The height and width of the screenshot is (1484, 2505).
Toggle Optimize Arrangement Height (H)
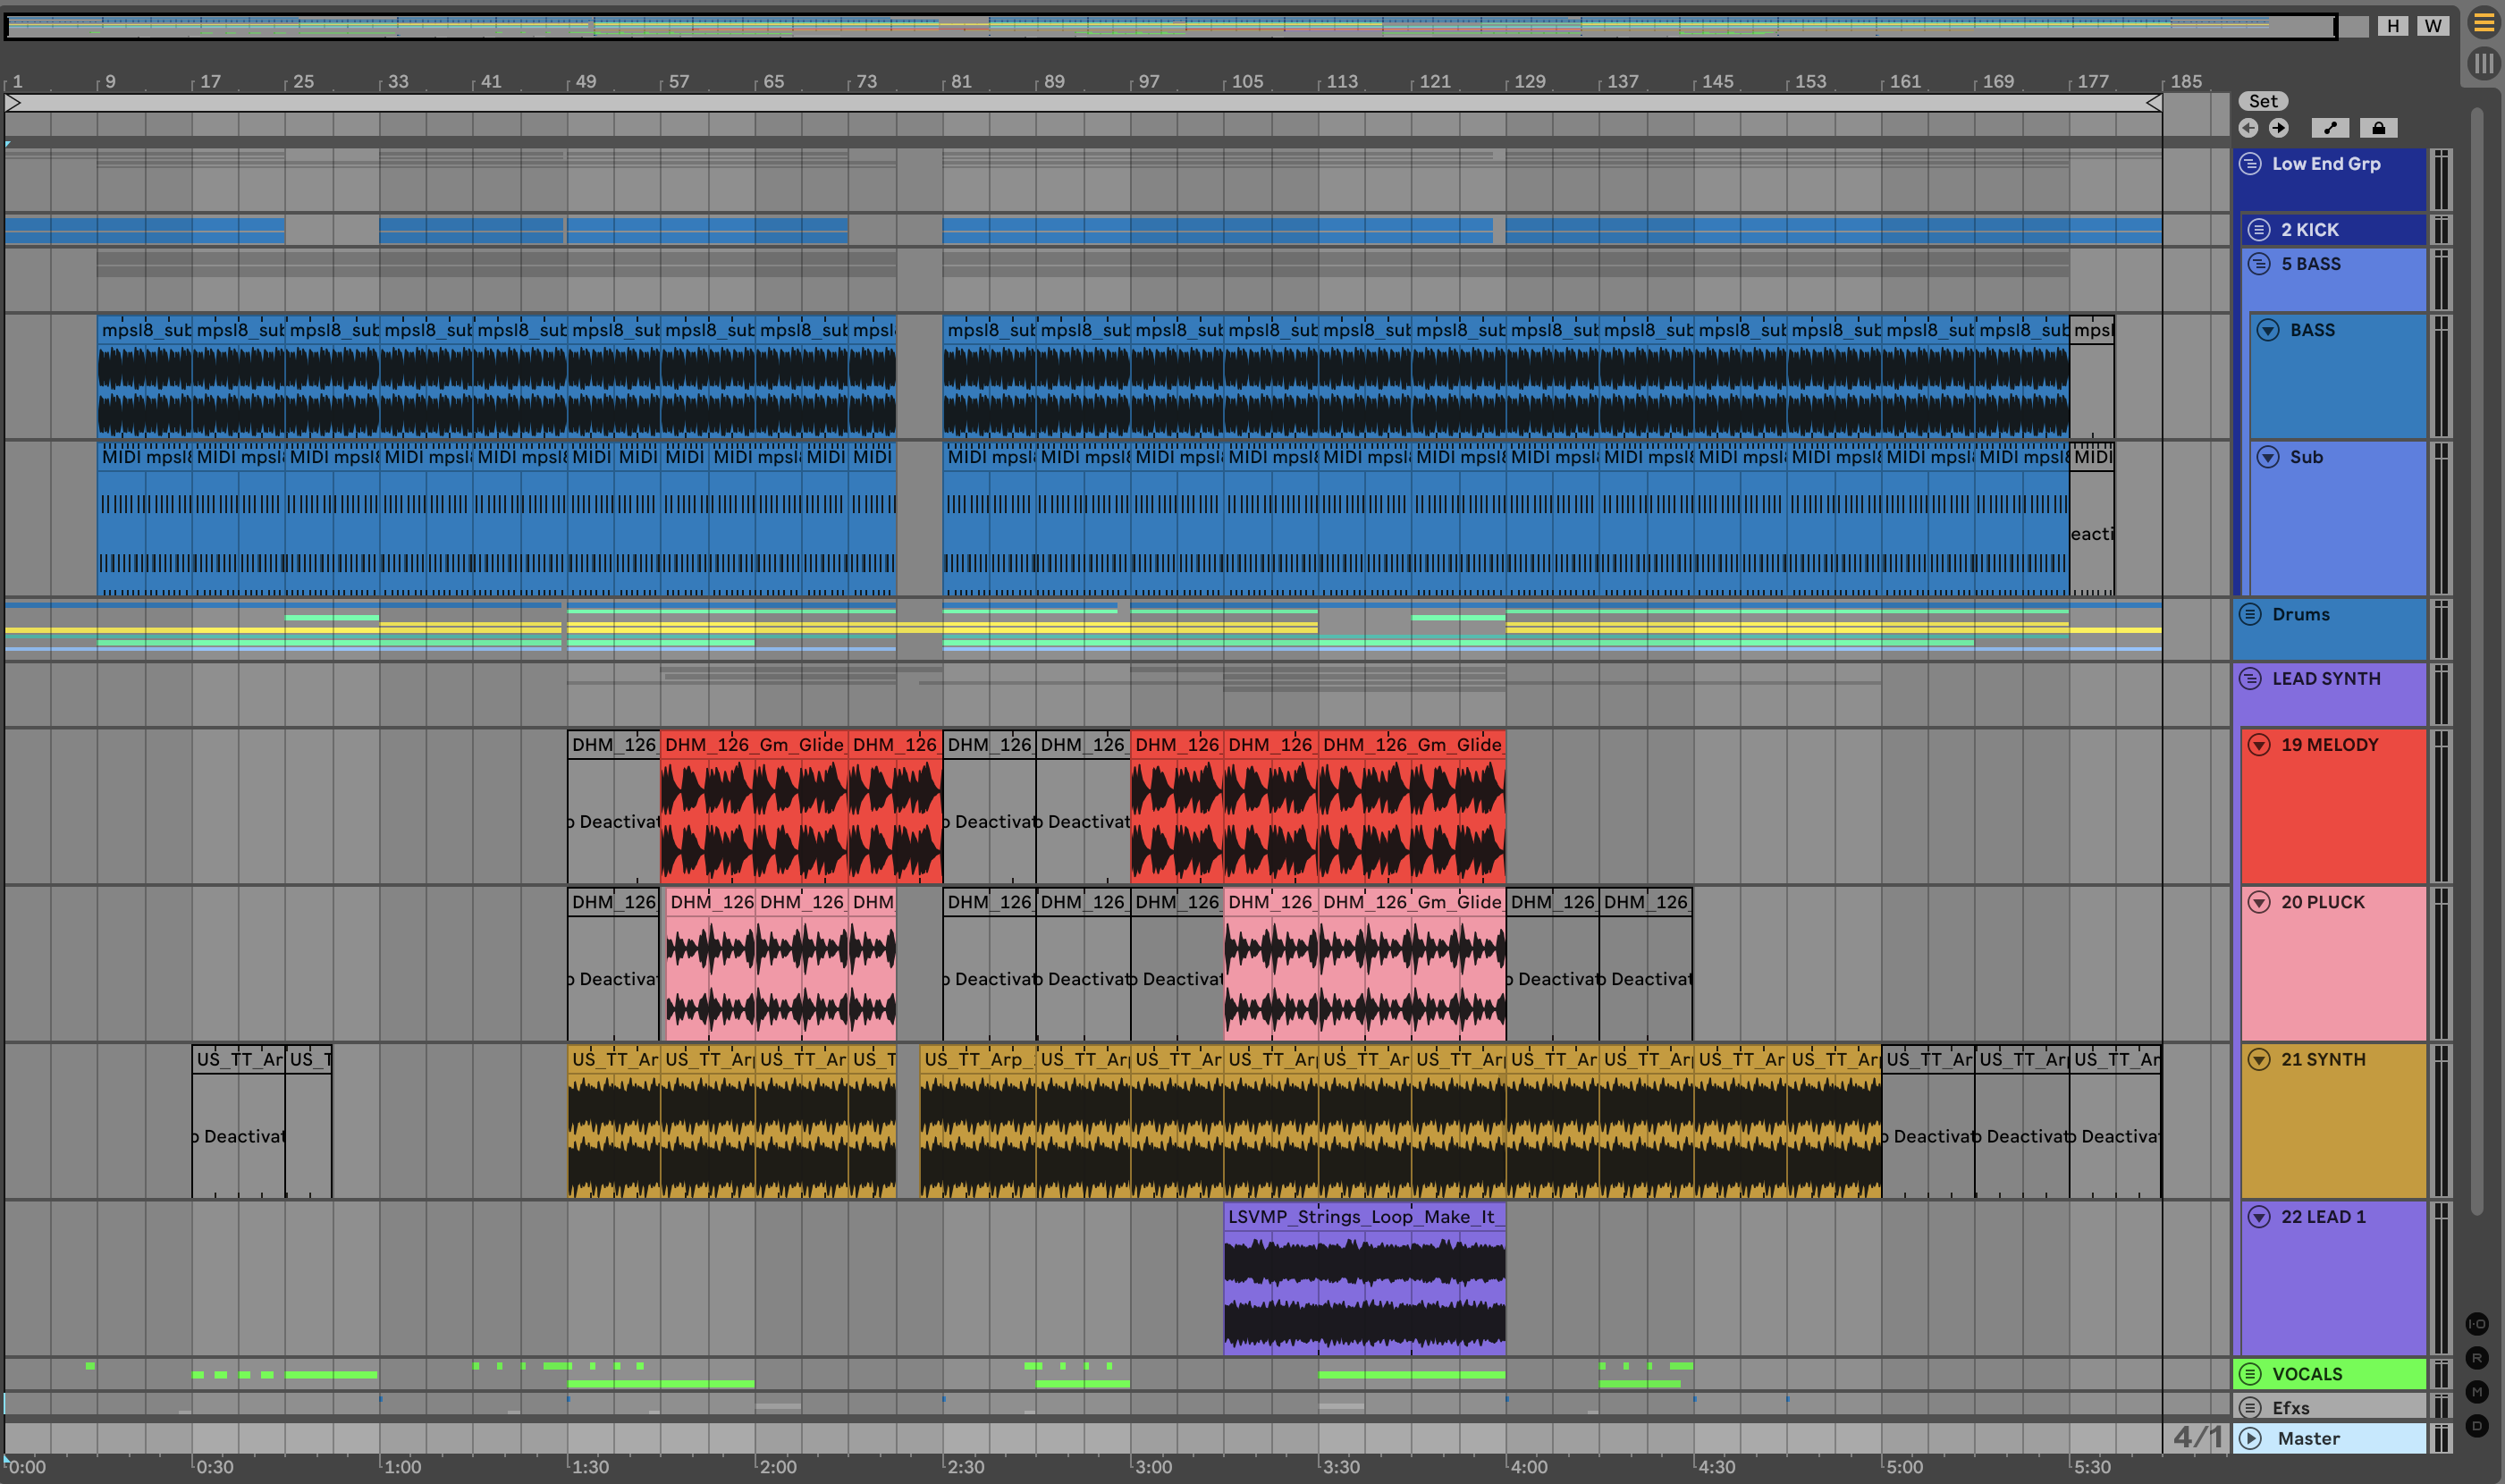pyautogui.click(x=2393, y=26)
